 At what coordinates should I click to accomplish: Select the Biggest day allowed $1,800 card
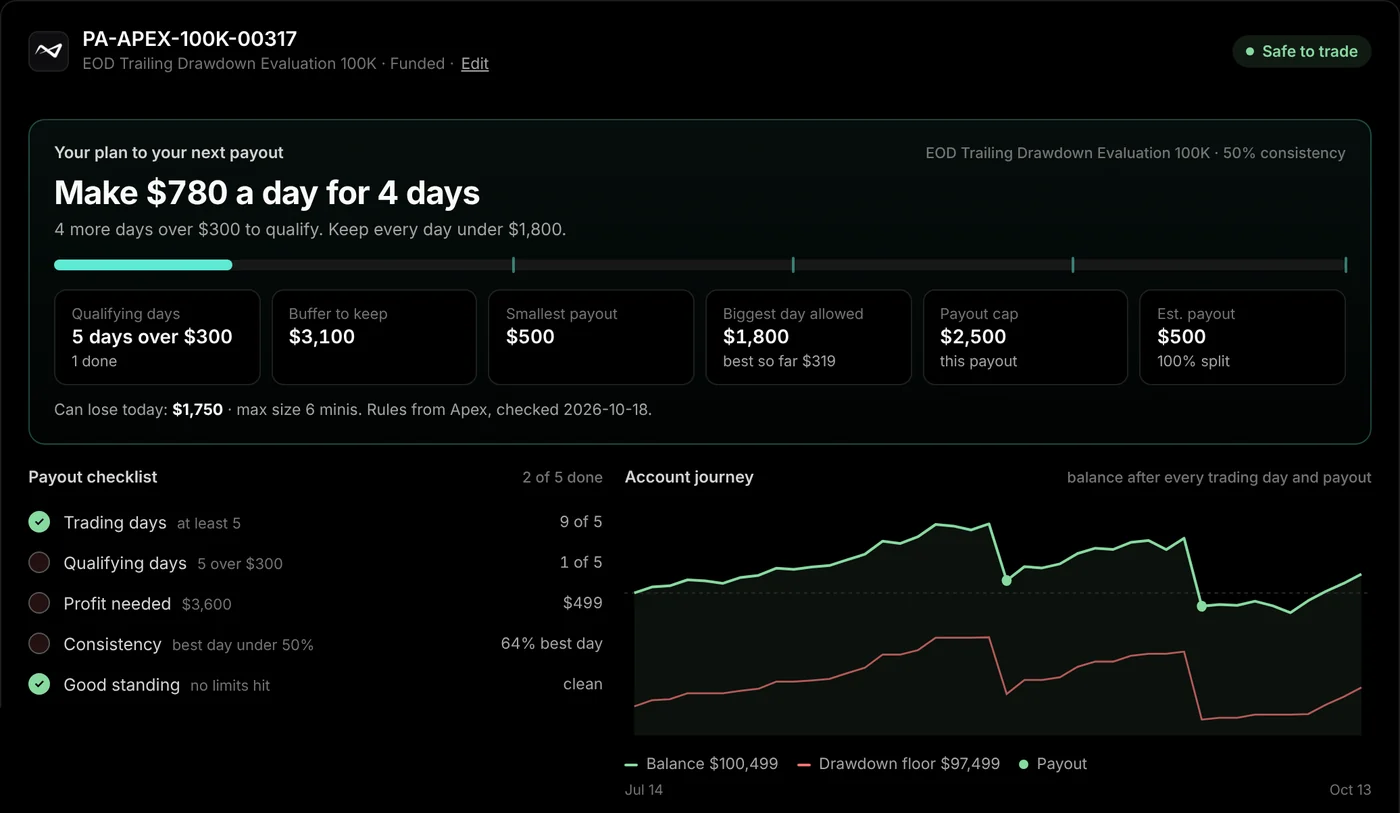(x=808, y=337)
